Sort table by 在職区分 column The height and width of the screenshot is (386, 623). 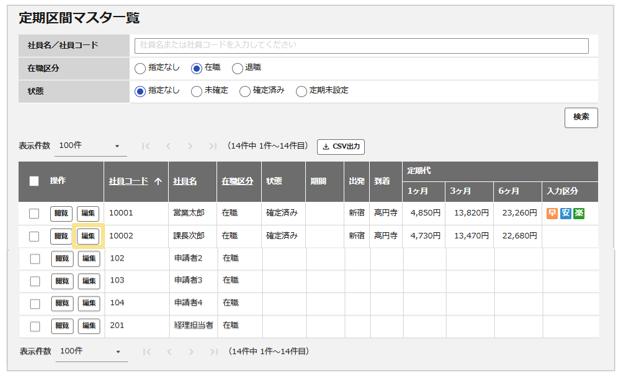237,181
